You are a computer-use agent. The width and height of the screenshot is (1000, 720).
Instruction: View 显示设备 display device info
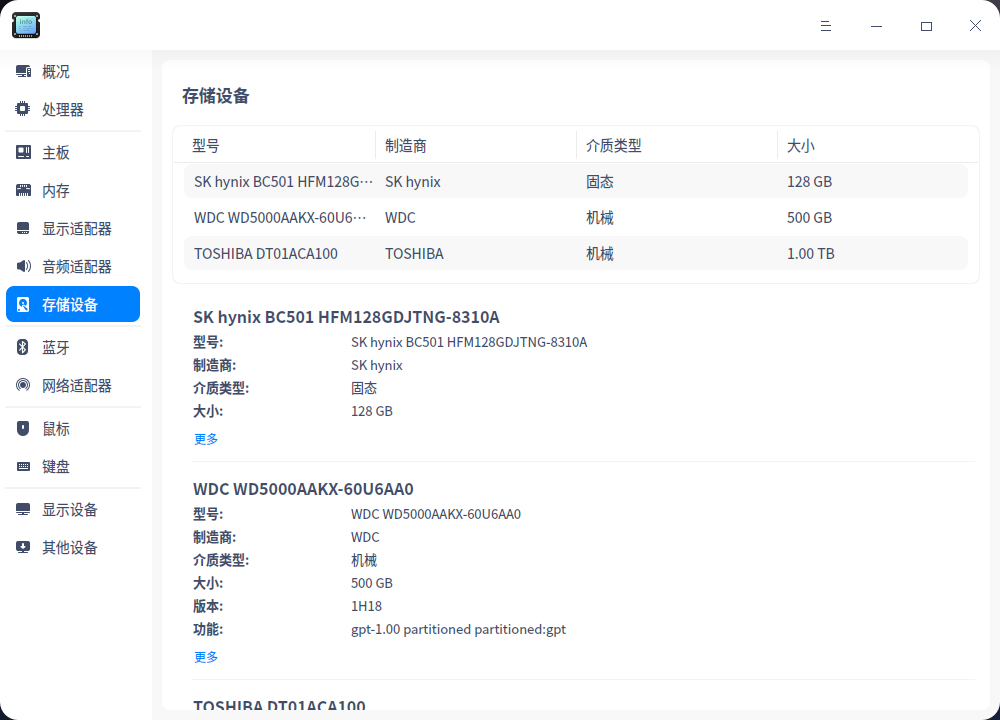tap(66, 509)
